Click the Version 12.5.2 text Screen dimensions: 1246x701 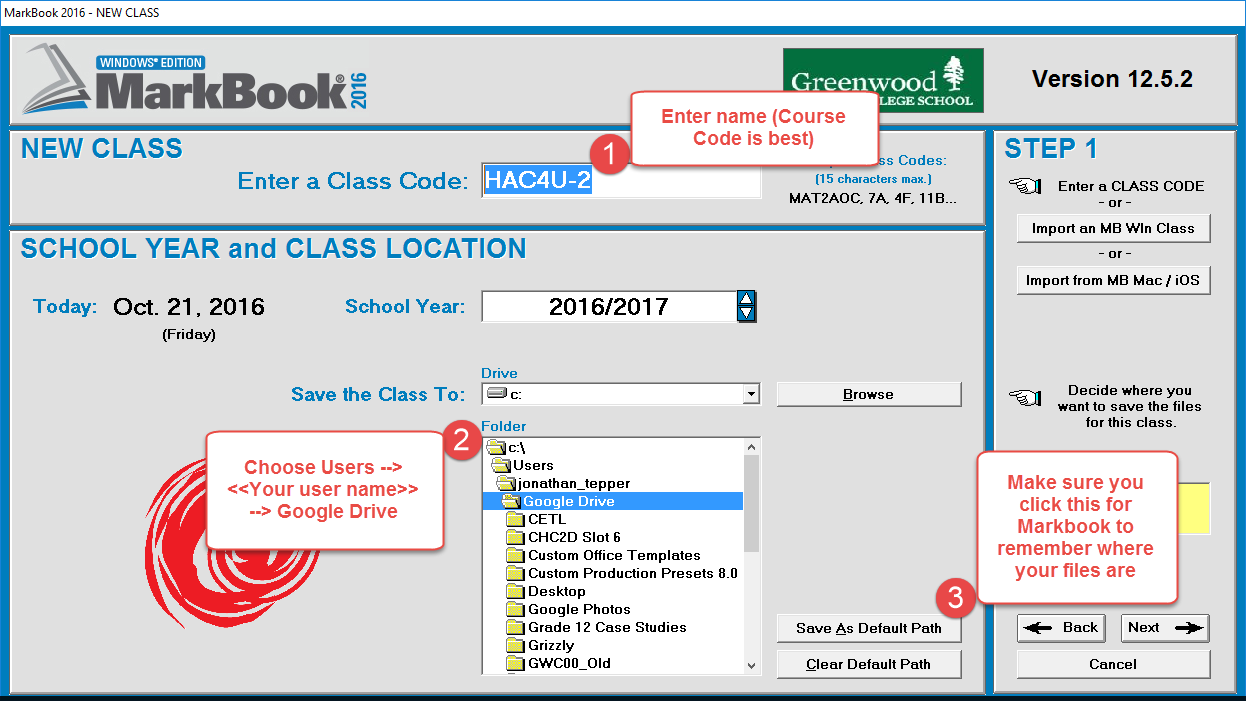click(1112, 79)
